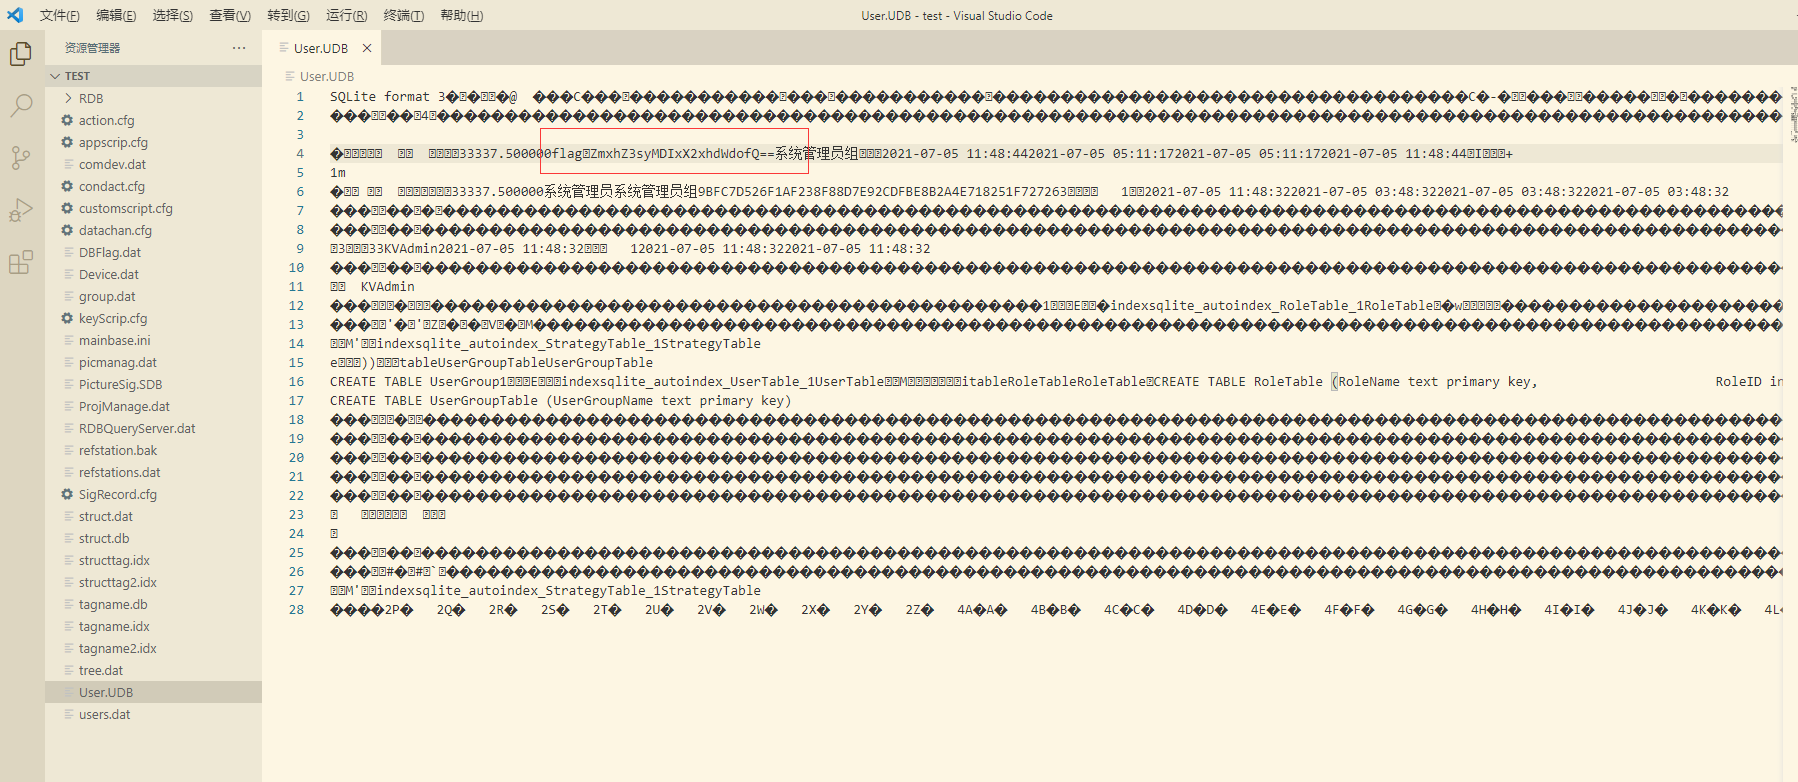Select the User.UDB editor tab
This screenshot has height=782, width=1798.
[322, 48]
